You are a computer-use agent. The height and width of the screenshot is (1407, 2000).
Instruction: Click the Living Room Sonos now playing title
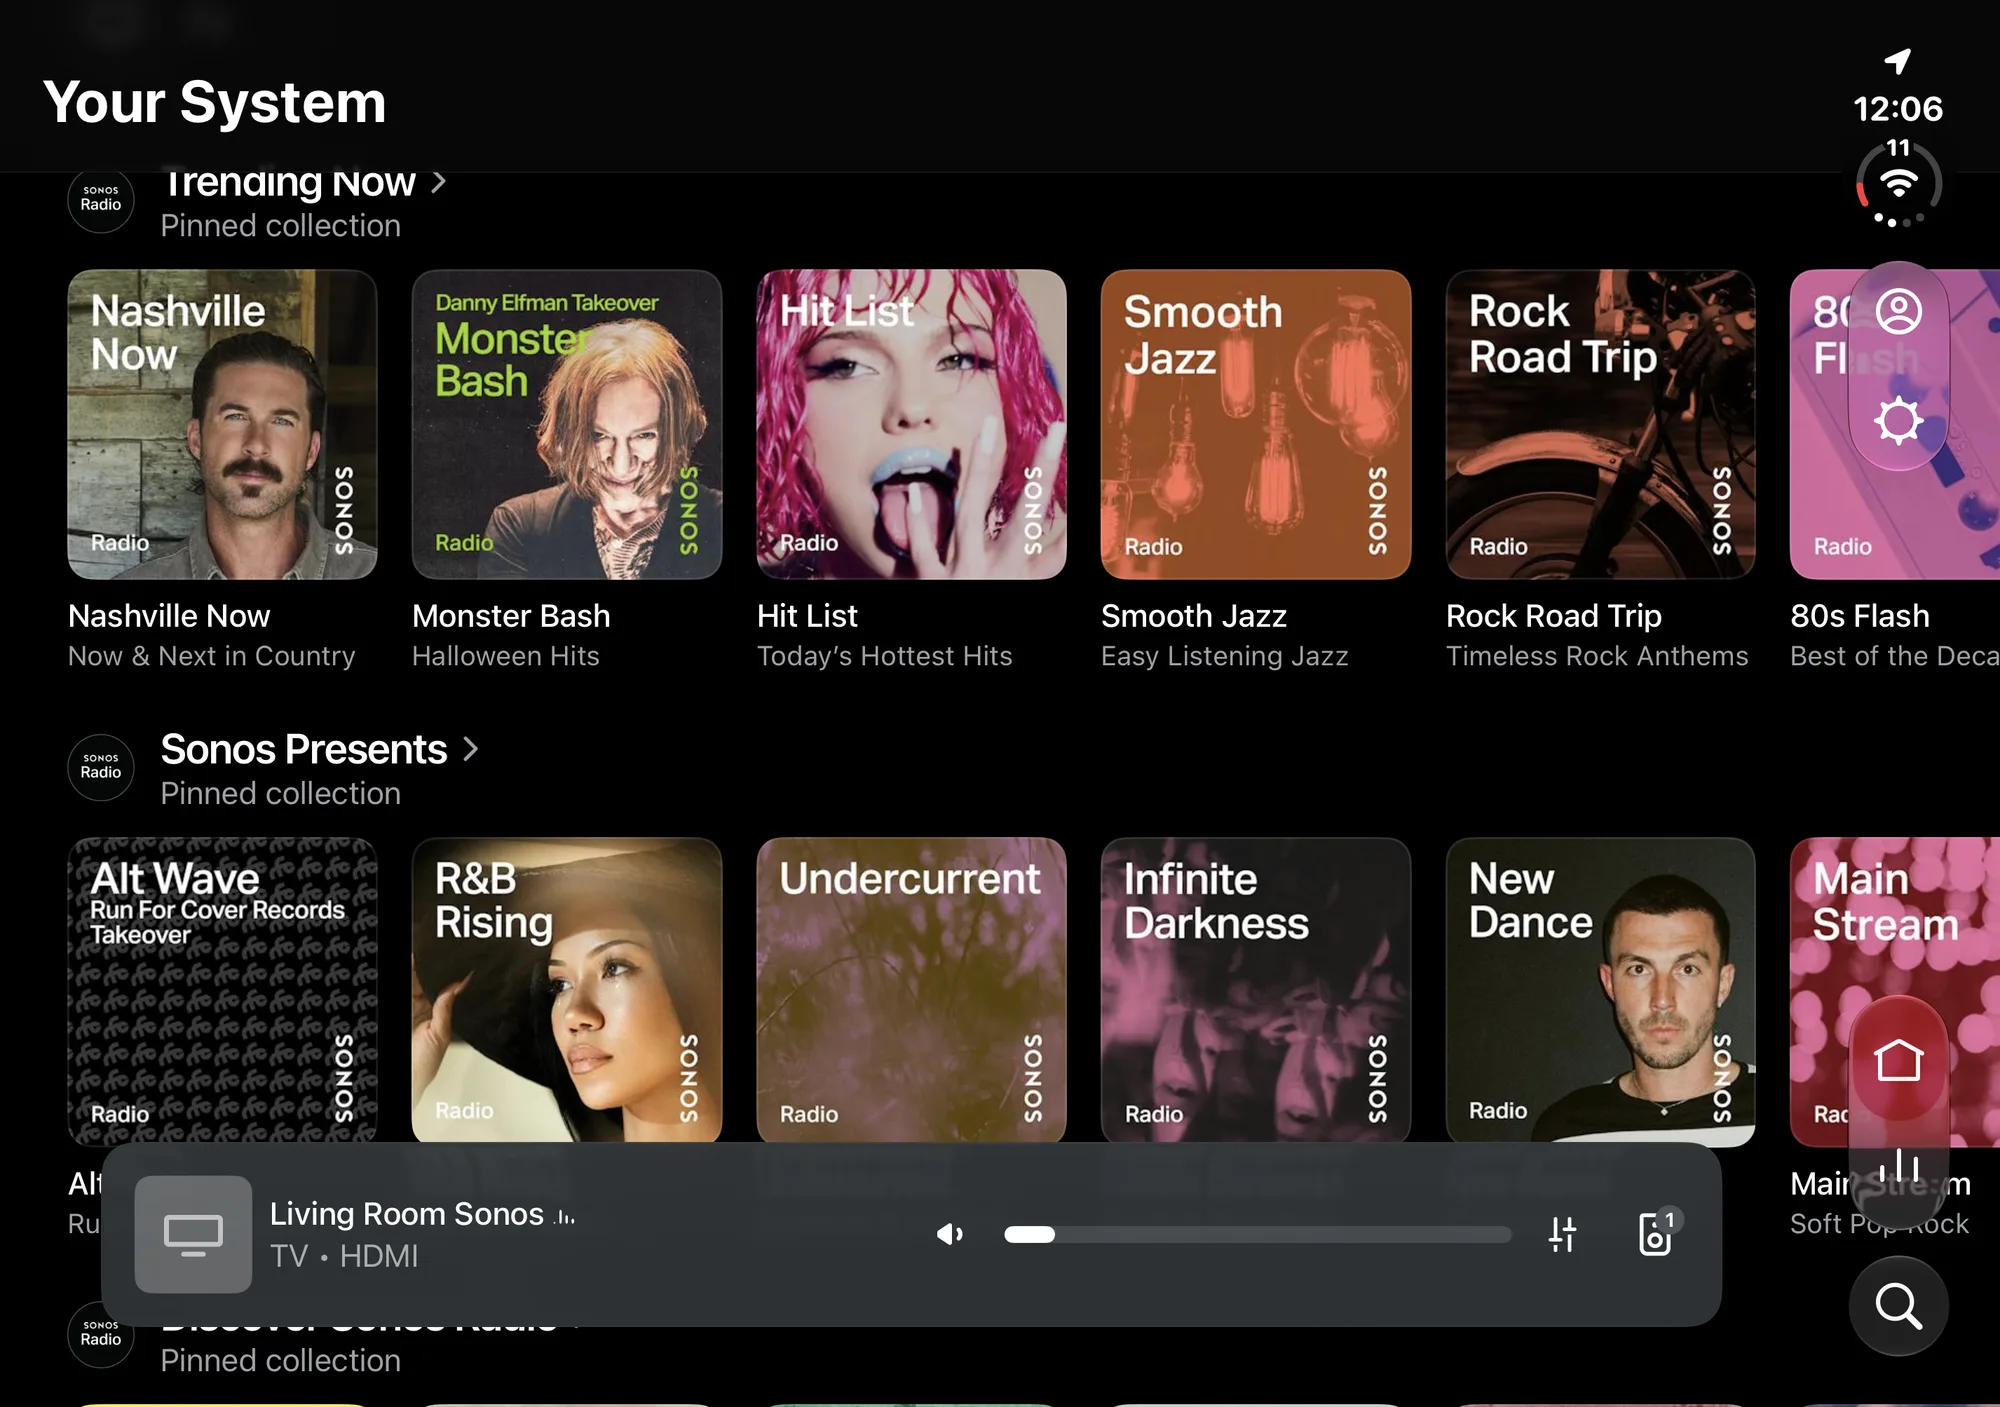click(406, 1213)
